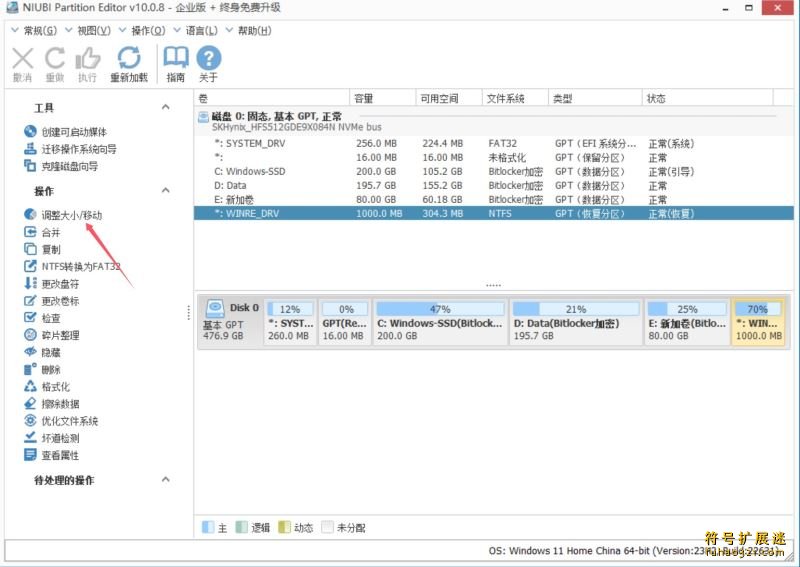This screenshot has height=567, width=800.
Task: Click the Logical (逻辑) legend color swatch
Action: (241, 527)
